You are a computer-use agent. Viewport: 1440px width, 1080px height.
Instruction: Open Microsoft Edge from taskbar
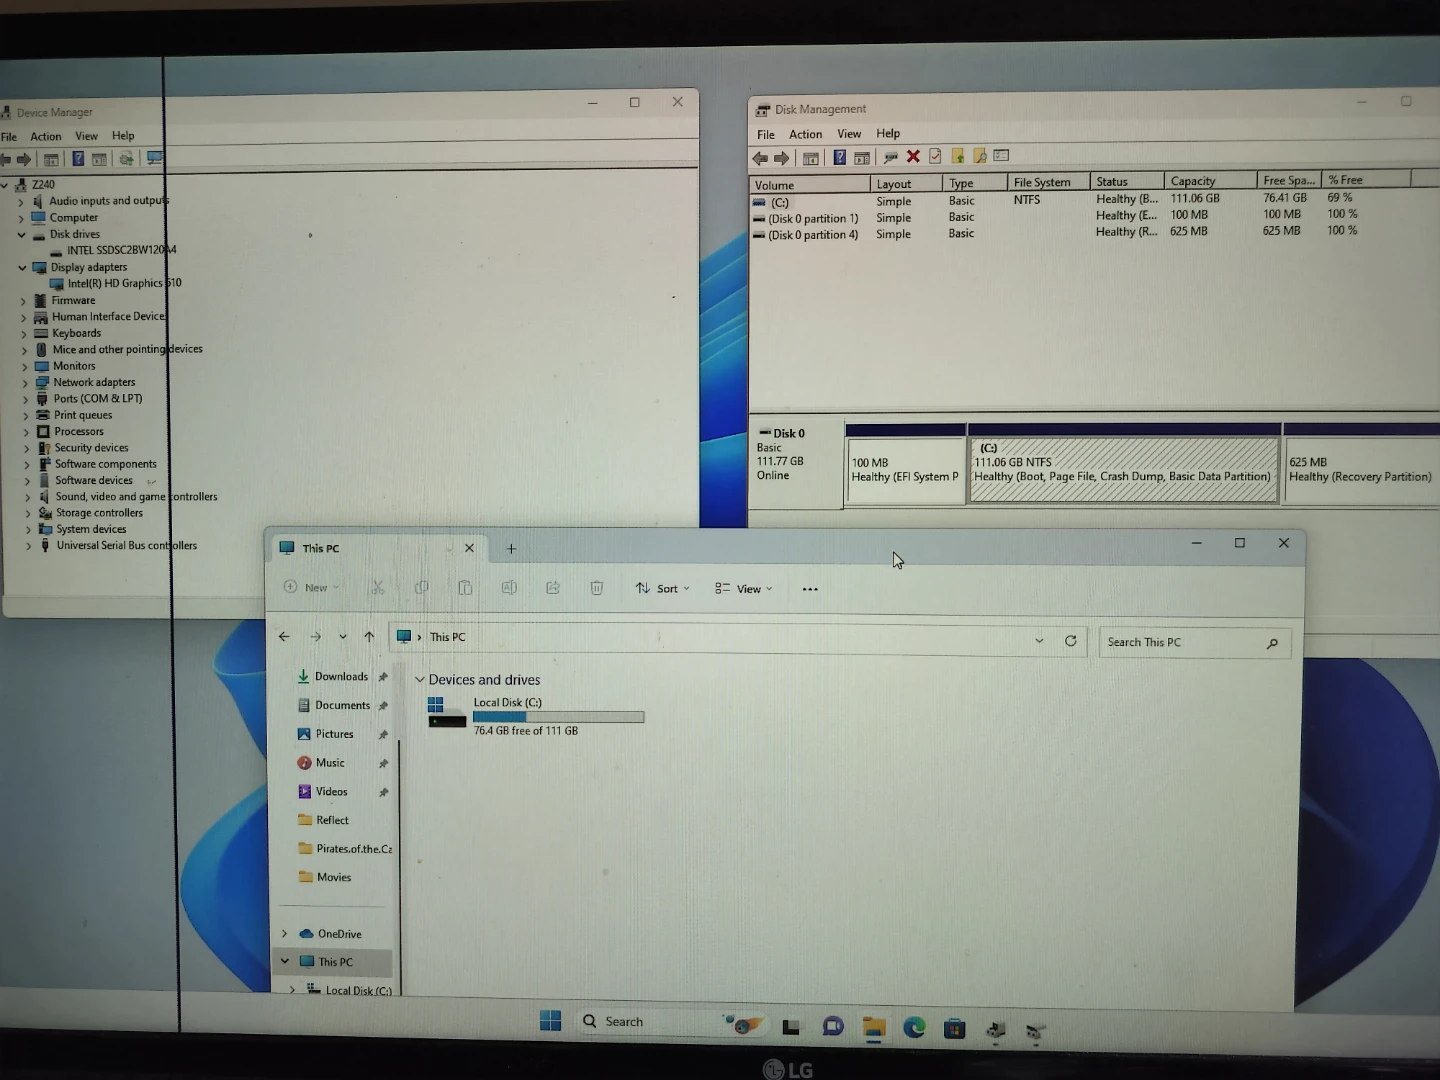click(914, 1027)
